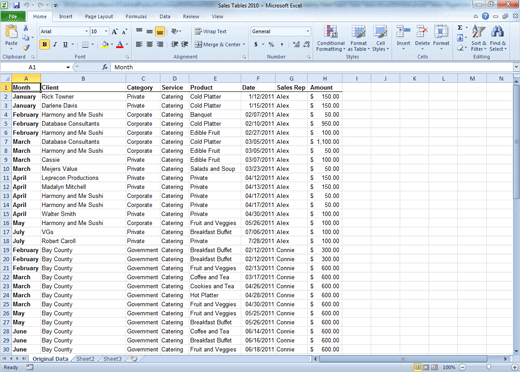
Task: Switch to the Sheet2 worksheet tab
Action: (x=86, y=359)
